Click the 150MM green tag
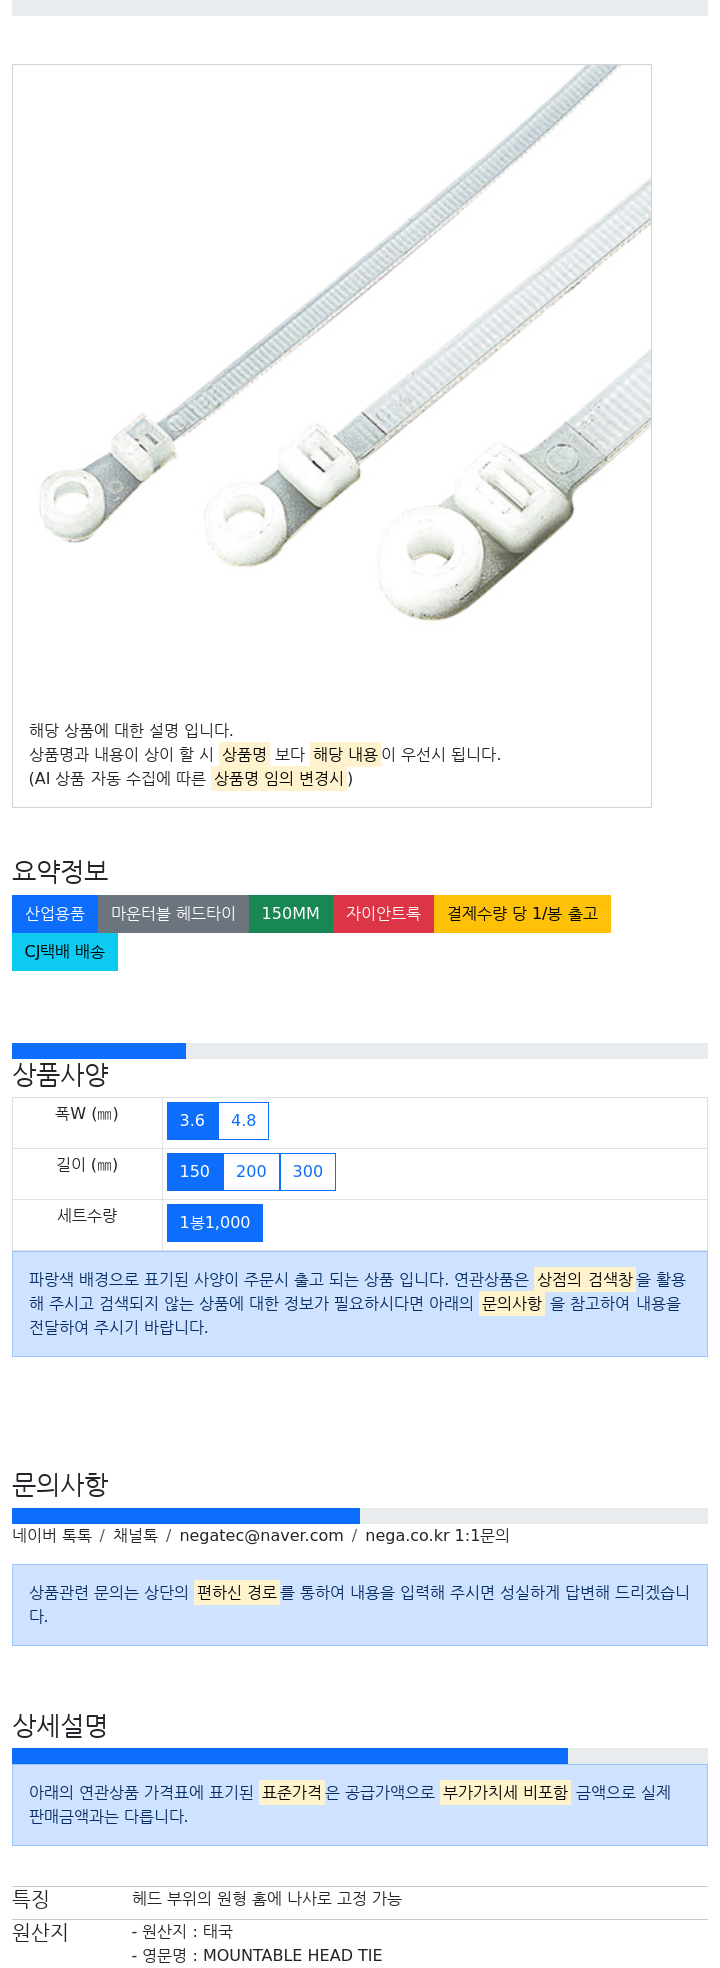 [291, 914]
